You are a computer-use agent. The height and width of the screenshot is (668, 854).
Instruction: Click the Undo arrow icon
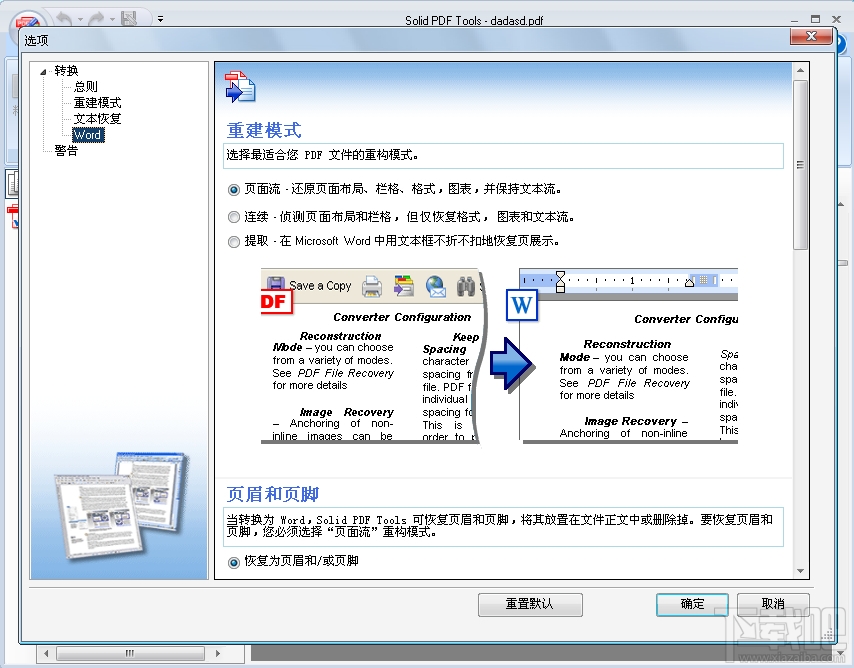click(x=65, y=17)
